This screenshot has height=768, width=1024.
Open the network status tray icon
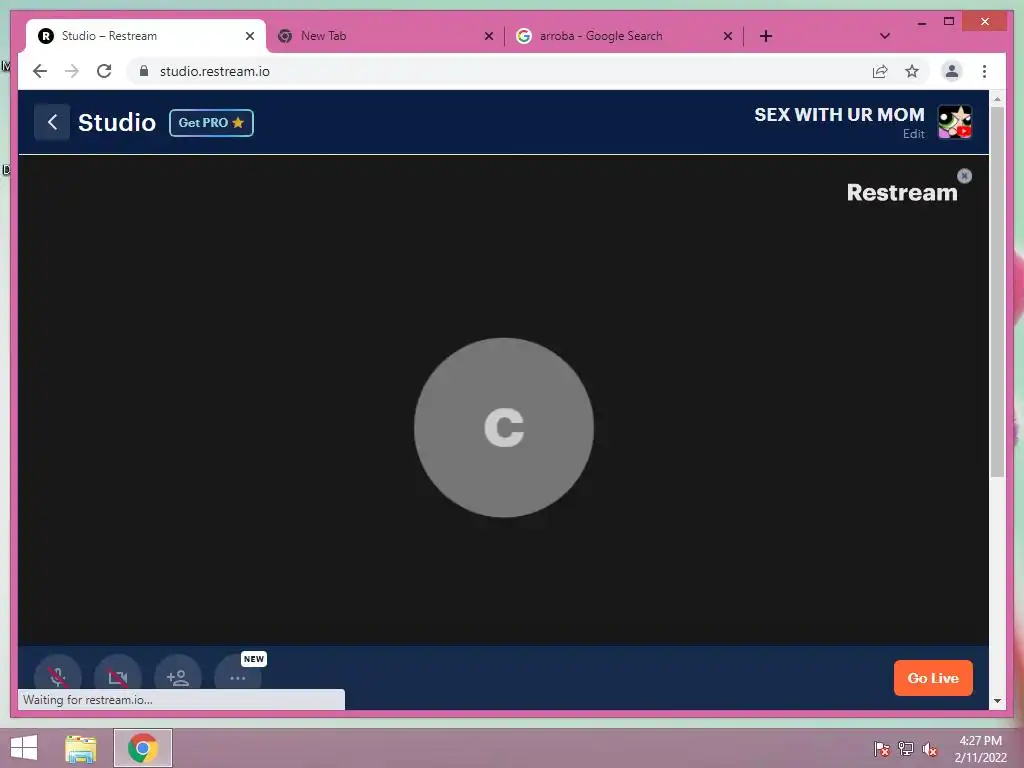(906, 748)
